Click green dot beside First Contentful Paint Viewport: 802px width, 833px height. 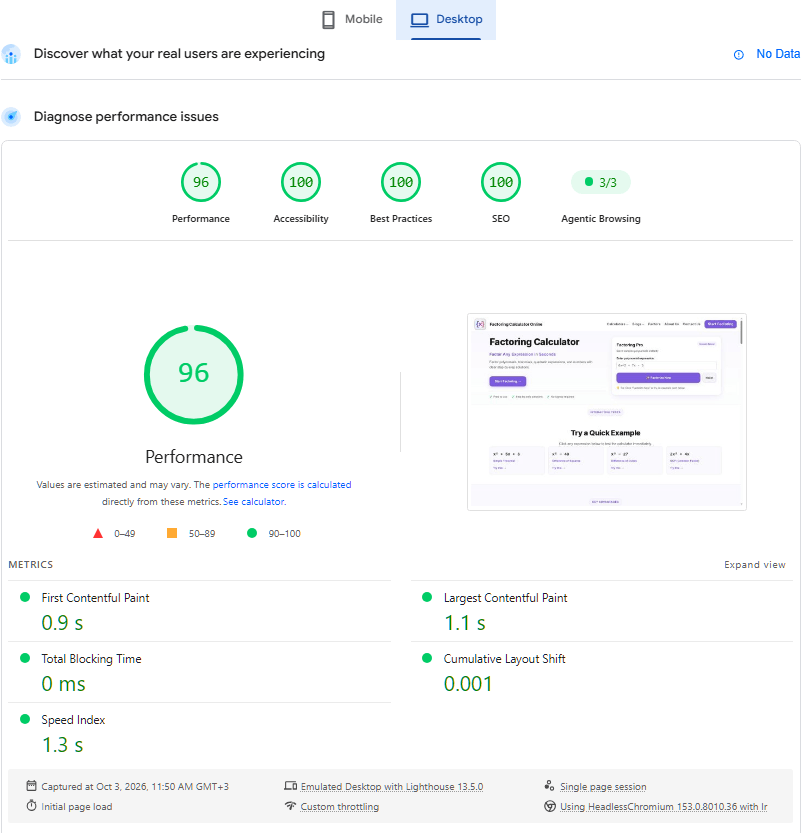[25, 597]
